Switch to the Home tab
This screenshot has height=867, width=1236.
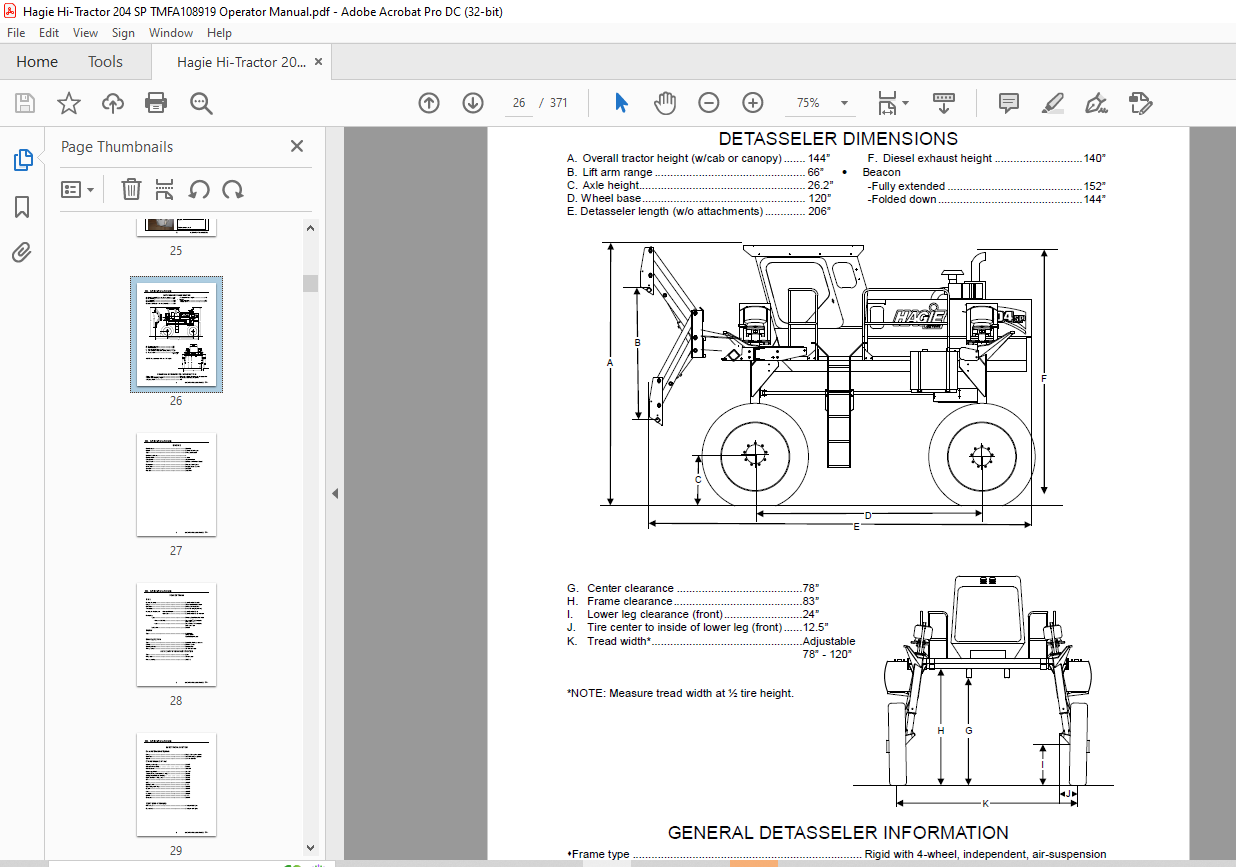(x=37, y=62)
